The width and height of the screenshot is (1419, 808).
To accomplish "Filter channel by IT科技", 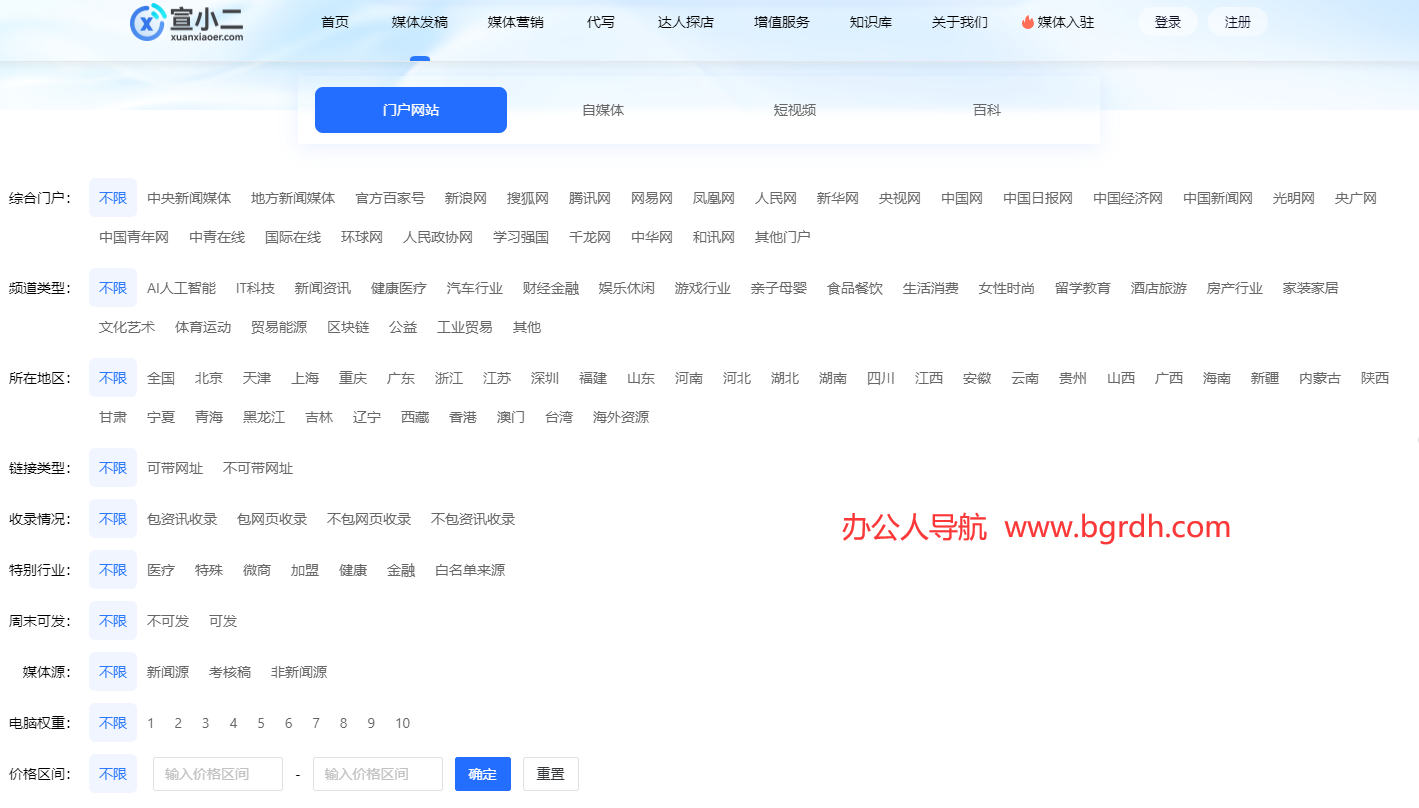I will [255, 288].
